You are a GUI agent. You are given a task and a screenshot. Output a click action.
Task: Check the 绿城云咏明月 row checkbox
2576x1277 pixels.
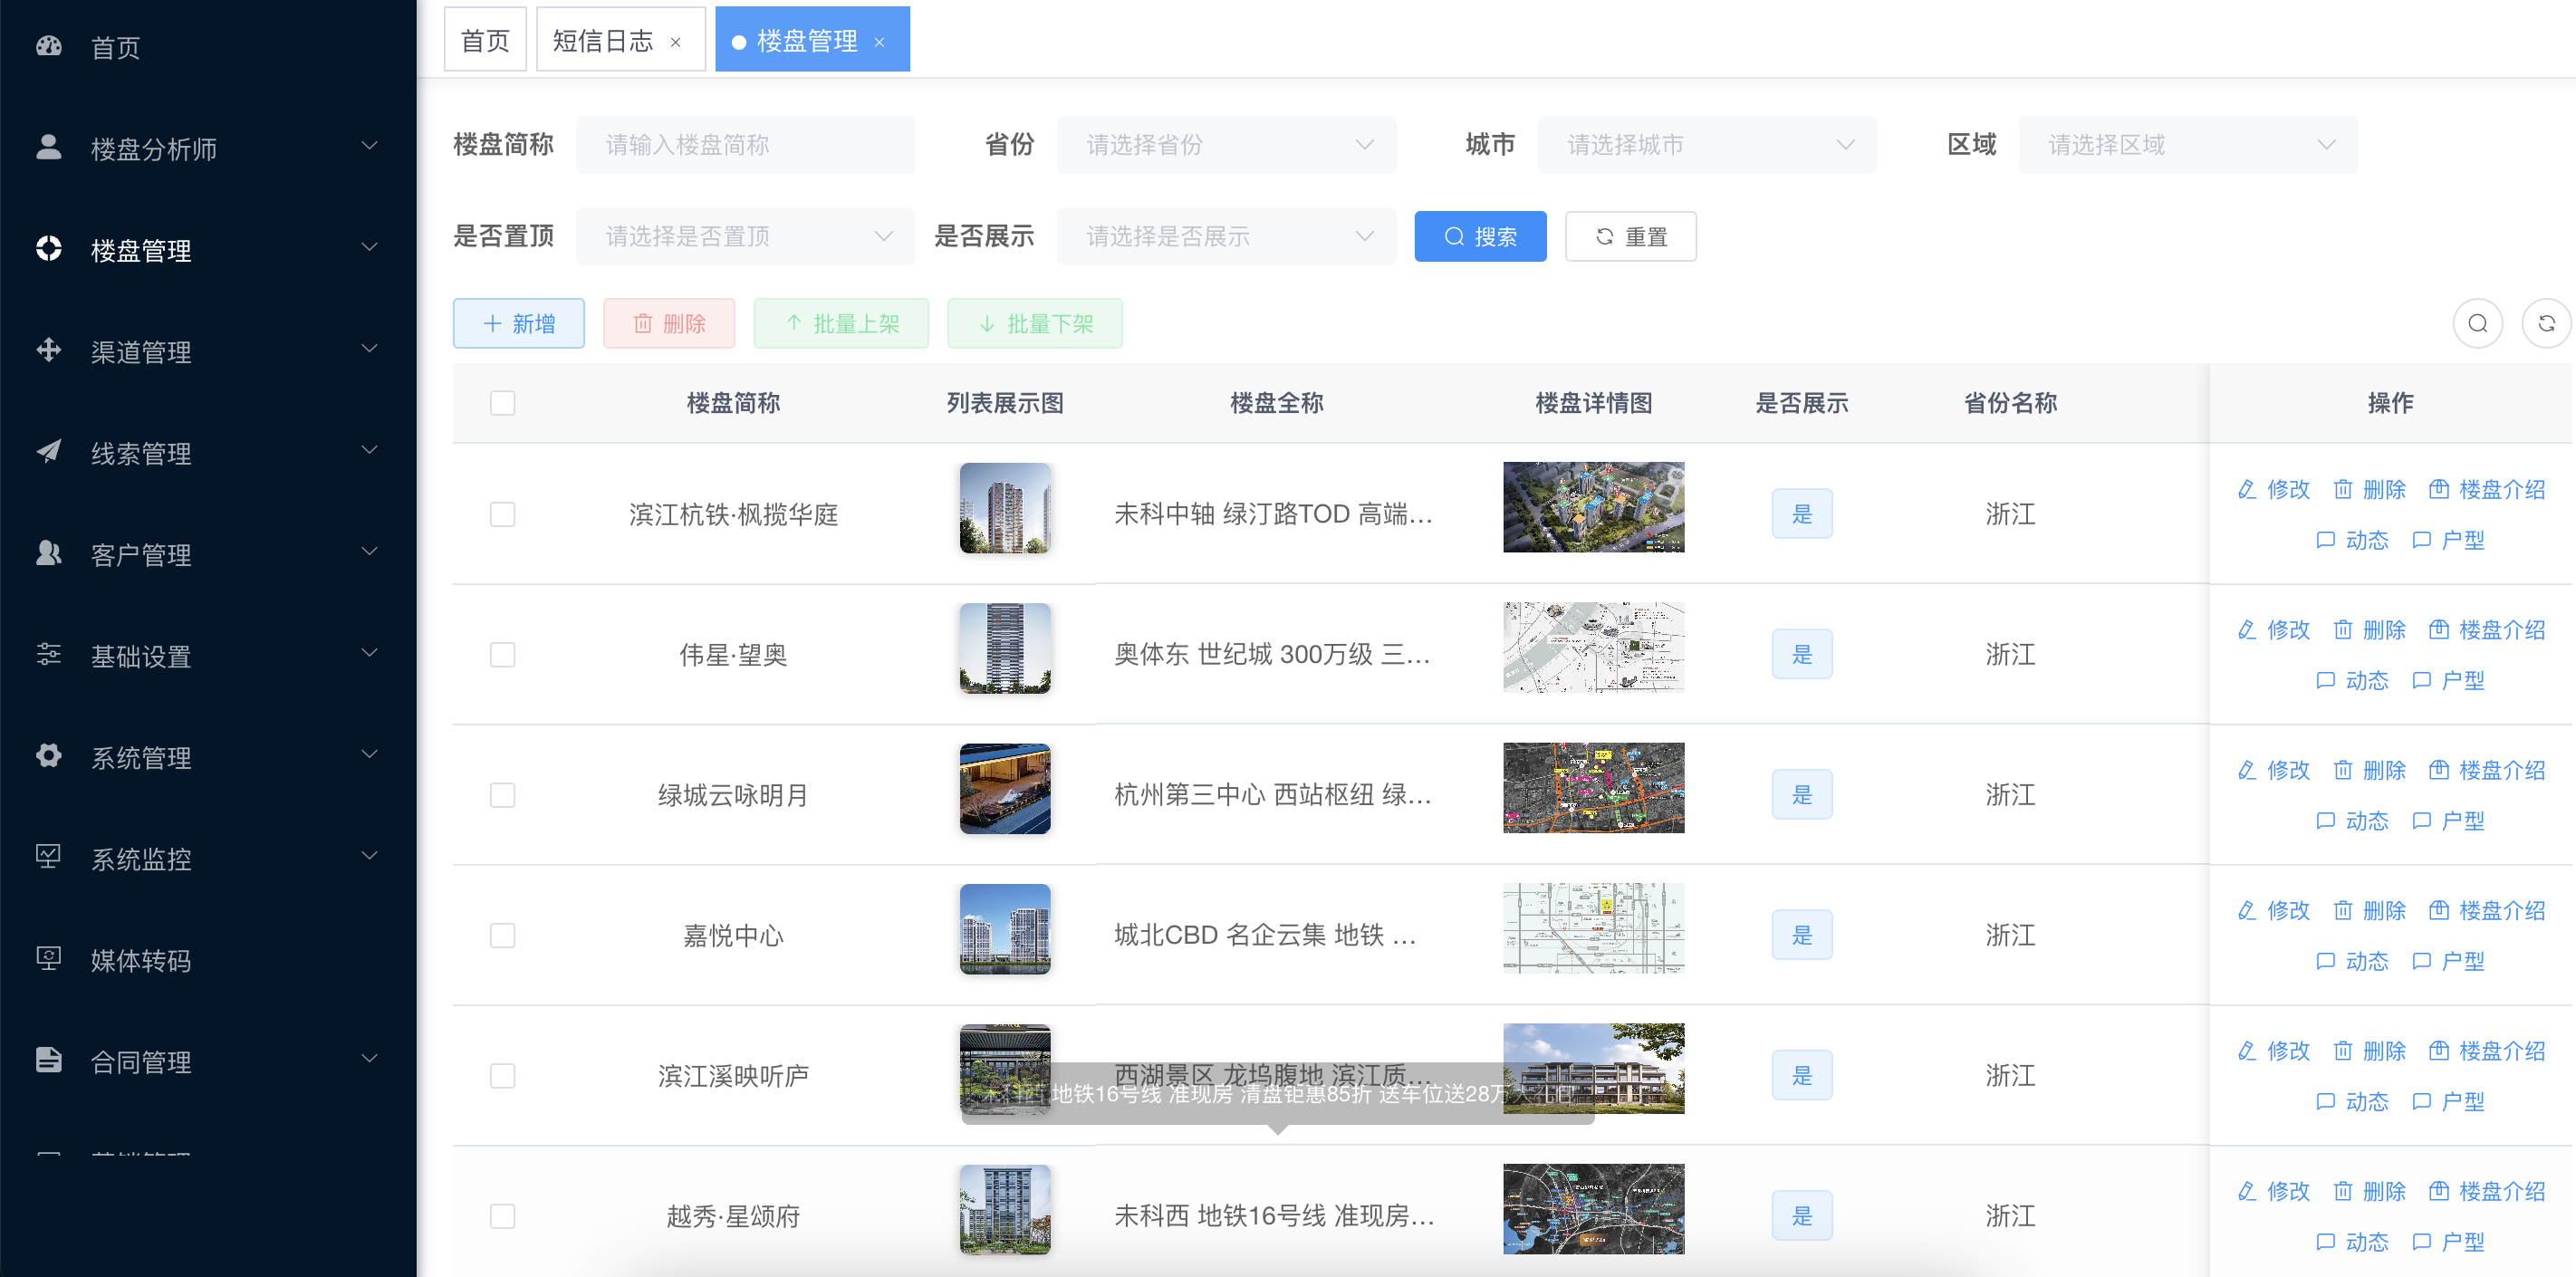(x=502, y=795)
